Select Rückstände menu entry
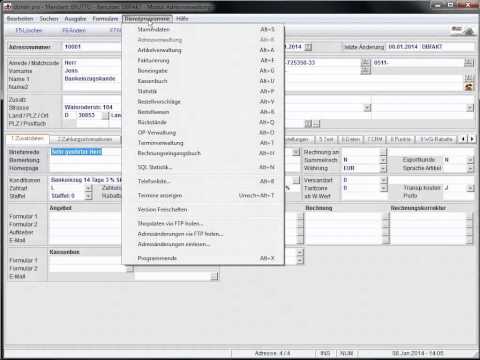Viewport: 480px width, 360px height. 204,122
